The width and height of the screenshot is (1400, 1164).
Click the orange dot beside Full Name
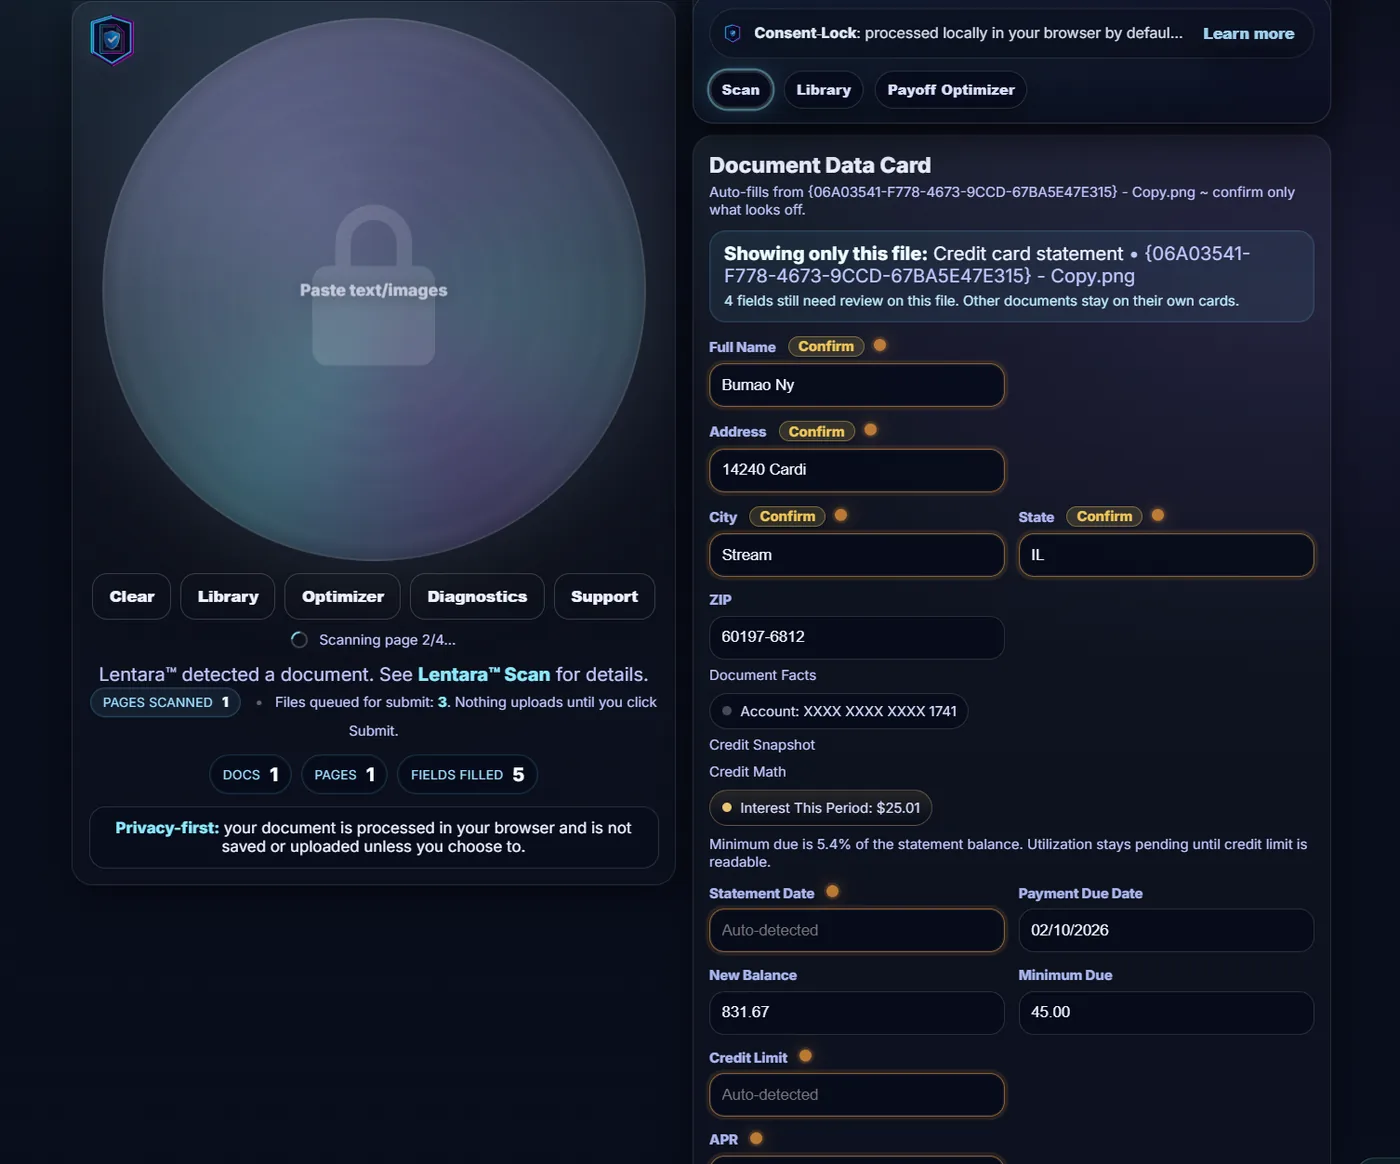(880, 345)
